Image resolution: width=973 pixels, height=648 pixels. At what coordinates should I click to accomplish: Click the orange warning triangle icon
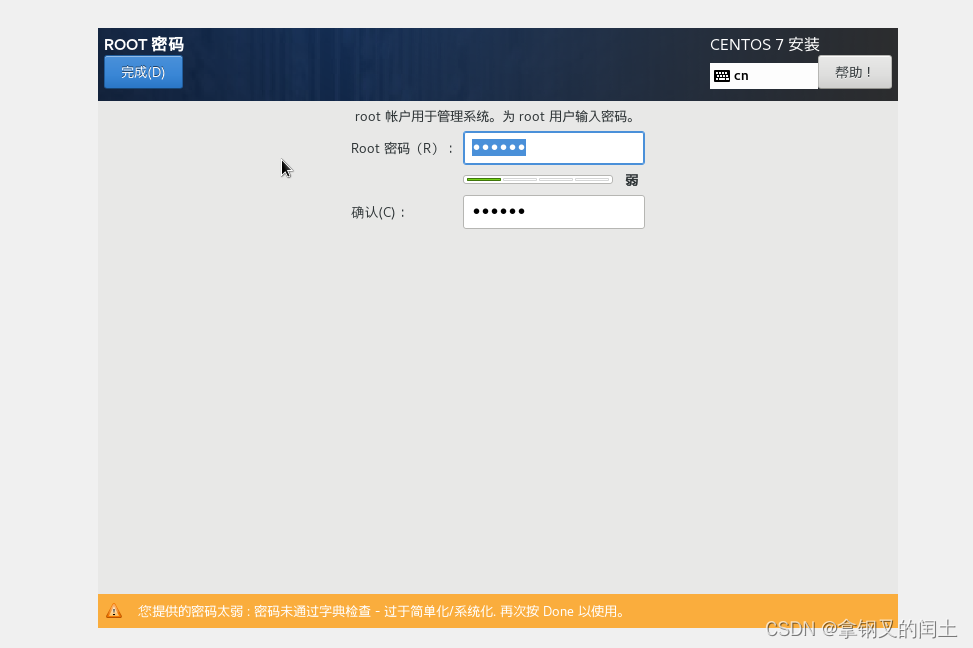[114, 611]
